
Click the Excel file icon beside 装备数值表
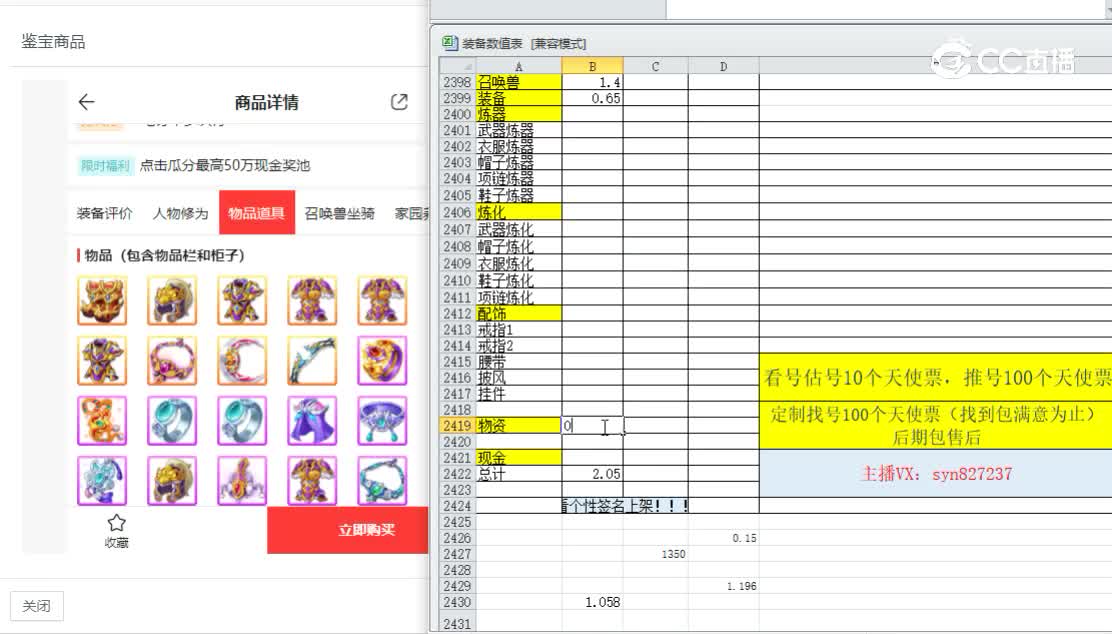[449, 43]
